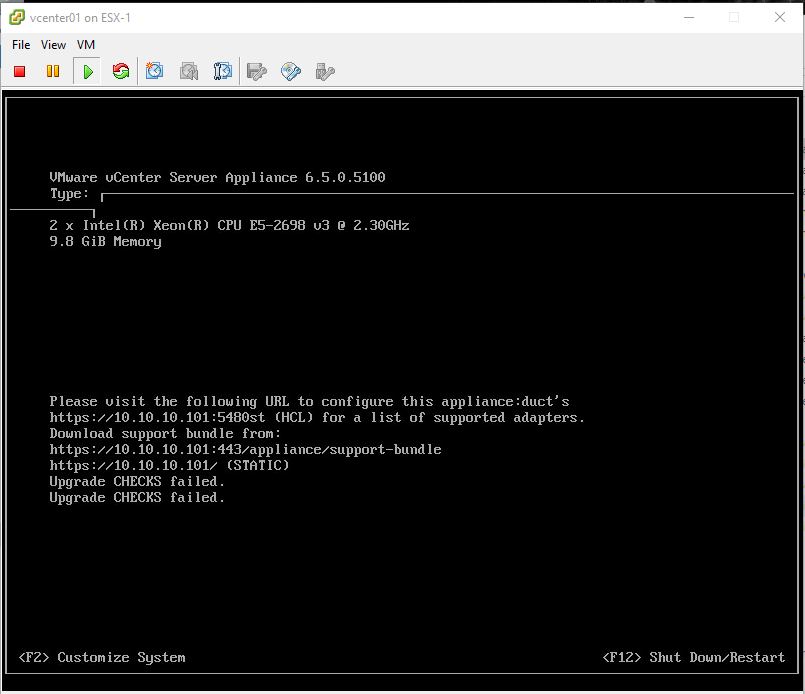This screenshot has height=694, width=805.
Task: Click the https://10.10.10.101/ (STATIC) line
Action: coord(169,465)
